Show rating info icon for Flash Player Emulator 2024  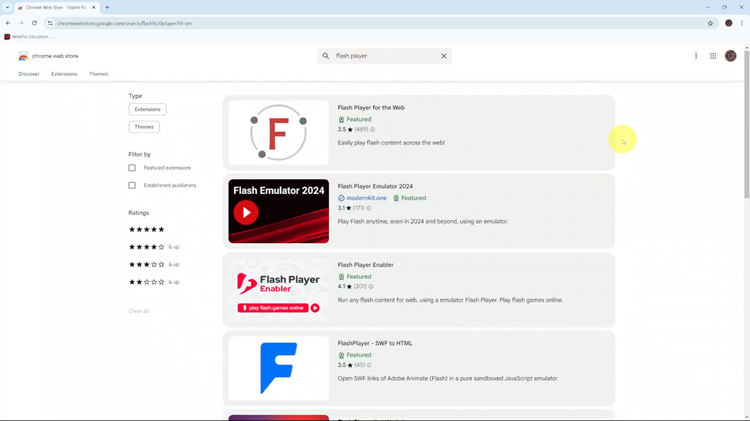pos(369,208)
